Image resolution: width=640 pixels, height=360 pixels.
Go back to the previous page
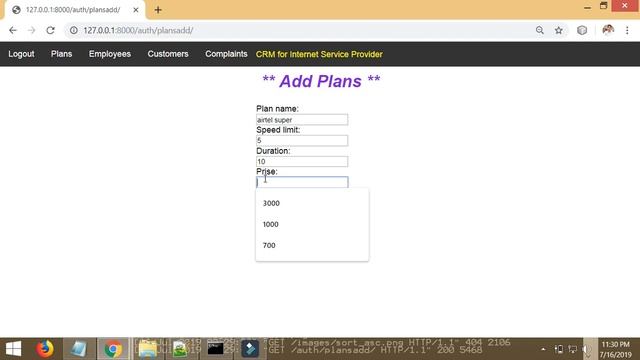[13, 30]
